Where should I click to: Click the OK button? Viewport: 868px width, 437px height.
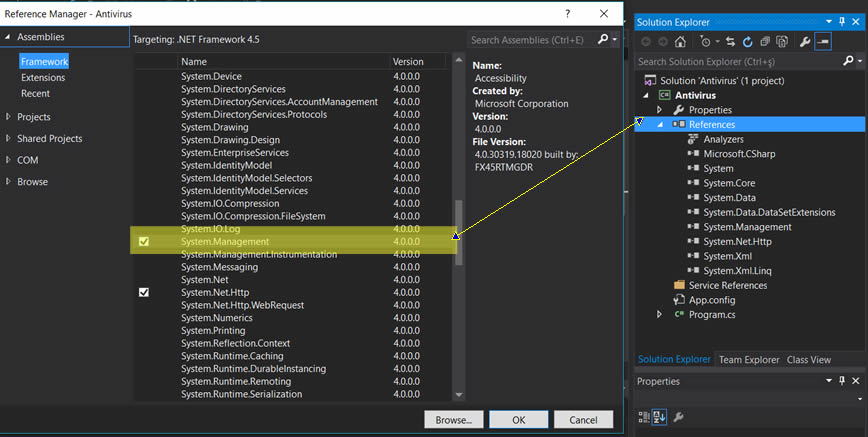pyautogui.click(x=518, y=420)
